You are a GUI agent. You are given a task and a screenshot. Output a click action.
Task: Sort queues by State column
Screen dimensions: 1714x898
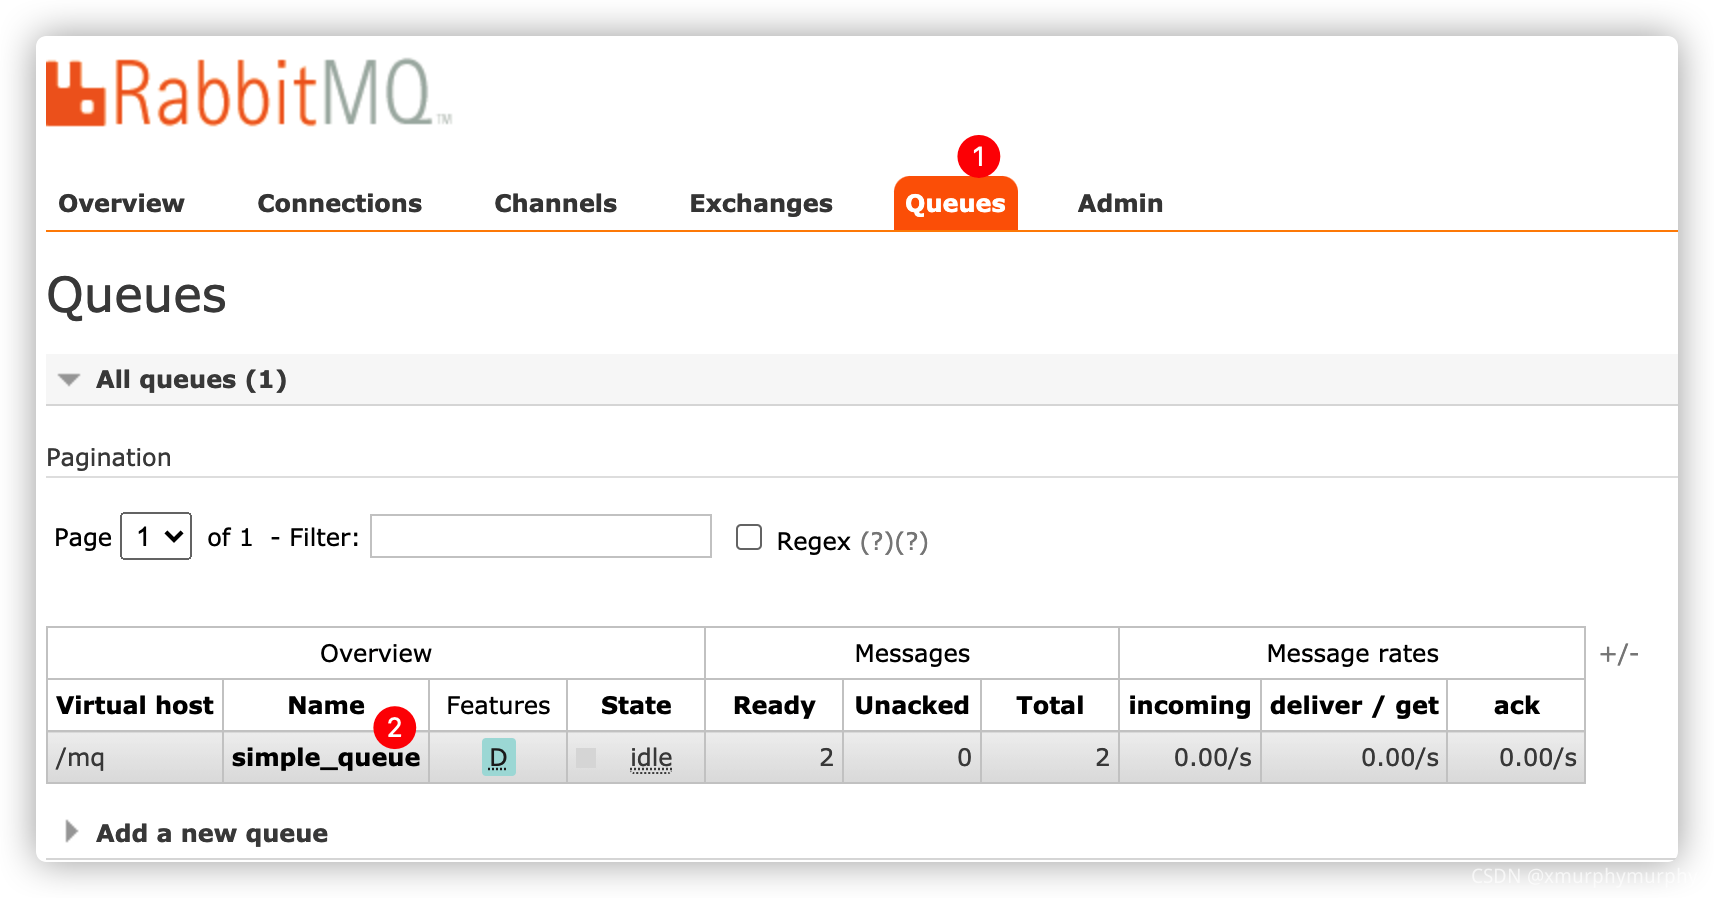click(x=636, y=705)
